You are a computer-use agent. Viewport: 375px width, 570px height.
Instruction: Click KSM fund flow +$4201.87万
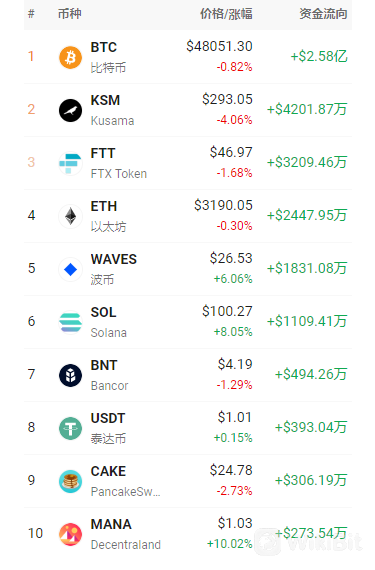[307, 109]
